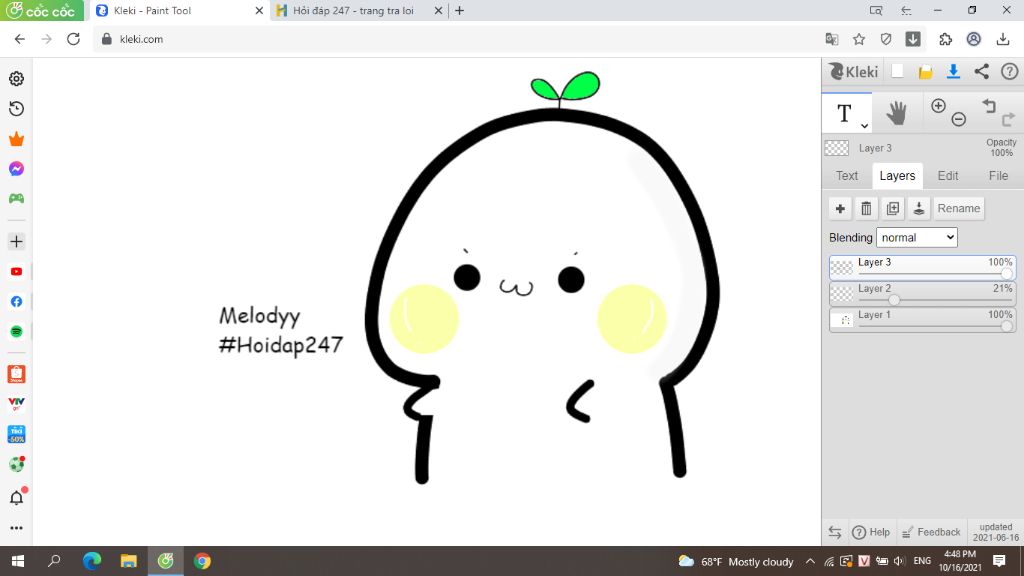Switch to the Hỏi đáp 247 browser tab
The height and width of the screenshot is (576, 1024).
click(353, 10)
